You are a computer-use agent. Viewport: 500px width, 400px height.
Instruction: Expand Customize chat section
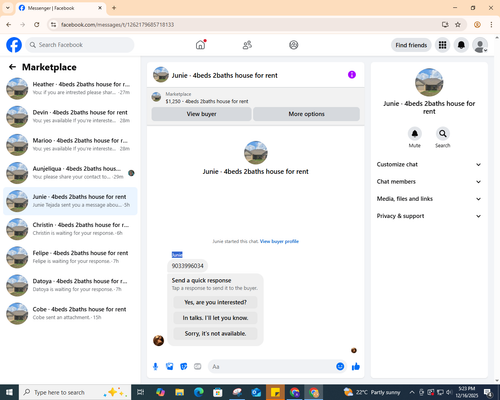tap(429, 164)
